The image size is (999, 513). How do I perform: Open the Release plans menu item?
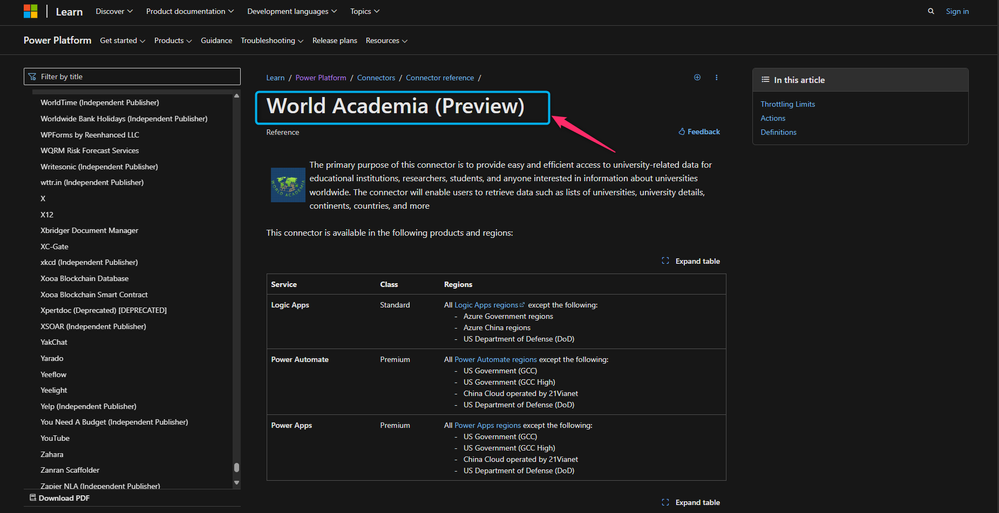(334, 41)
